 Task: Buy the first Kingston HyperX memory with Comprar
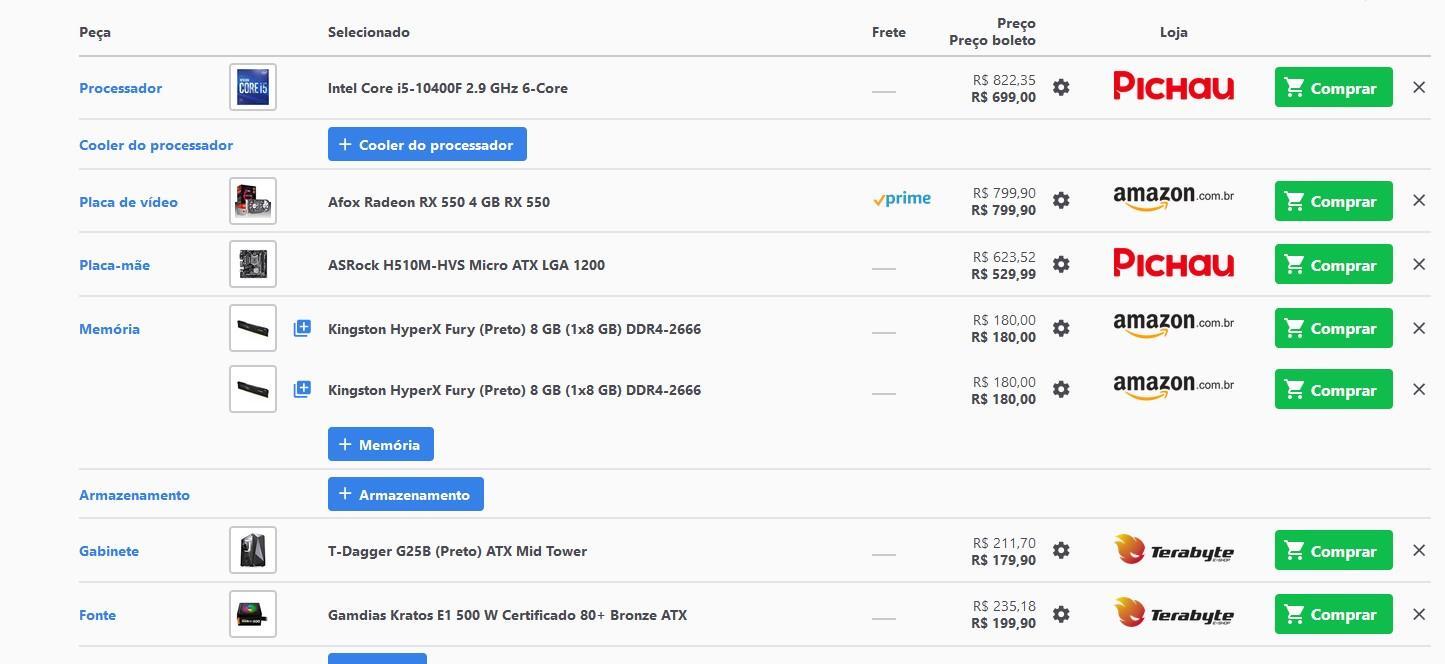pyautogui.click(x=1333, y=328)
